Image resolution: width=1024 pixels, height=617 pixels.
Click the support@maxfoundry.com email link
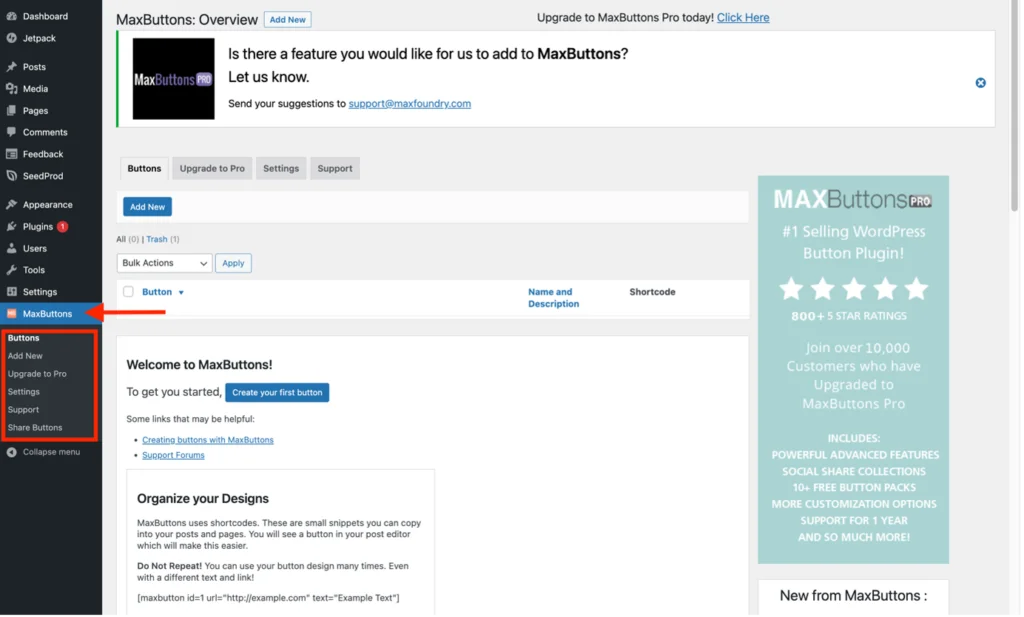click(x=411, y=104)
